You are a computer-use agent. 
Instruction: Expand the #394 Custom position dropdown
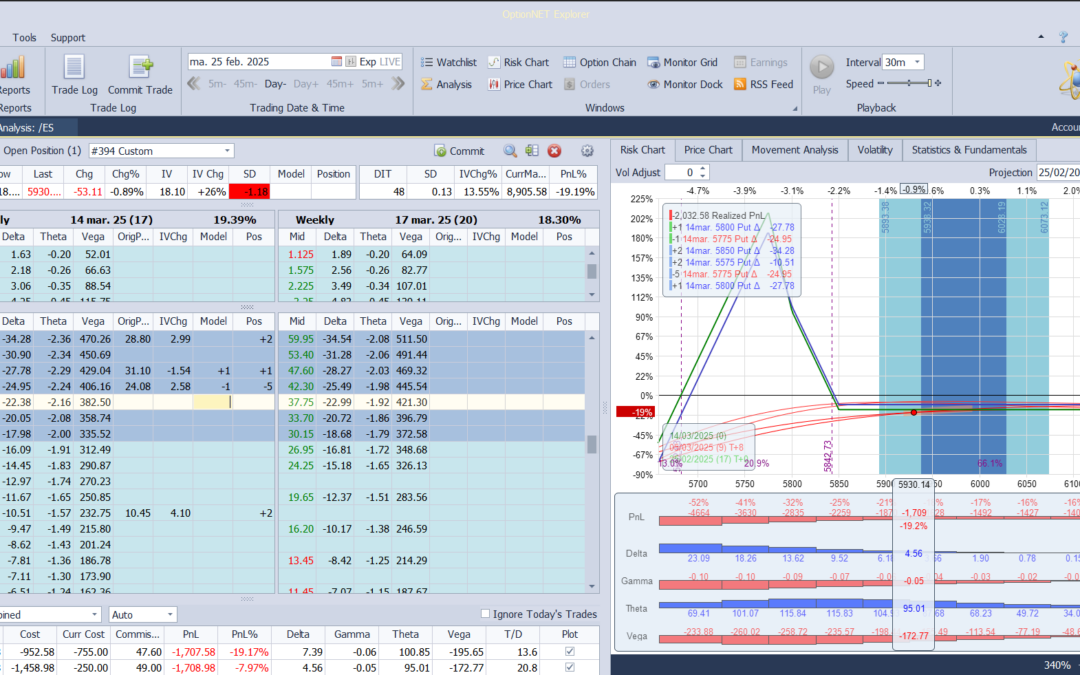tap(227, 151)
